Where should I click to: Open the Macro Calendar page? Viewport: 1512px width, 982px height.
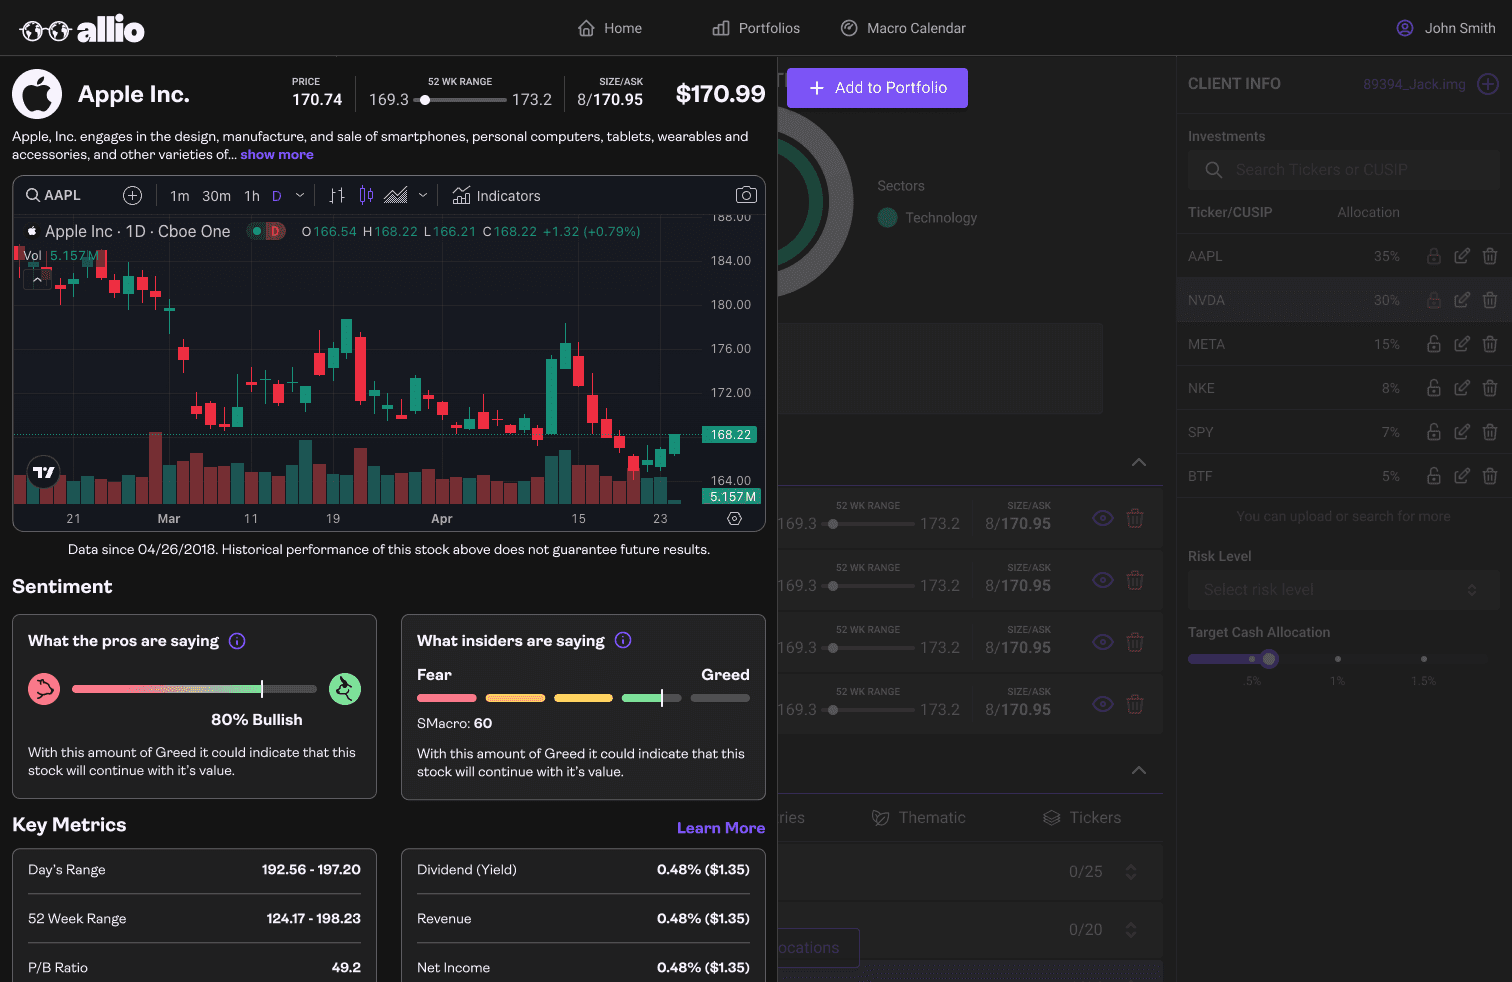click(903, 28)
